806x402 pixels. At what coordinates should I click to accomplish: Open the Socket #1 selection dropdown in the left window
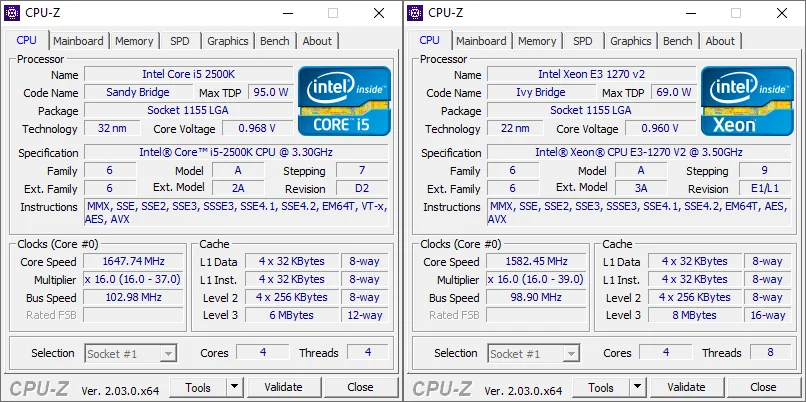pyautogui.click(x=131, y=354)
